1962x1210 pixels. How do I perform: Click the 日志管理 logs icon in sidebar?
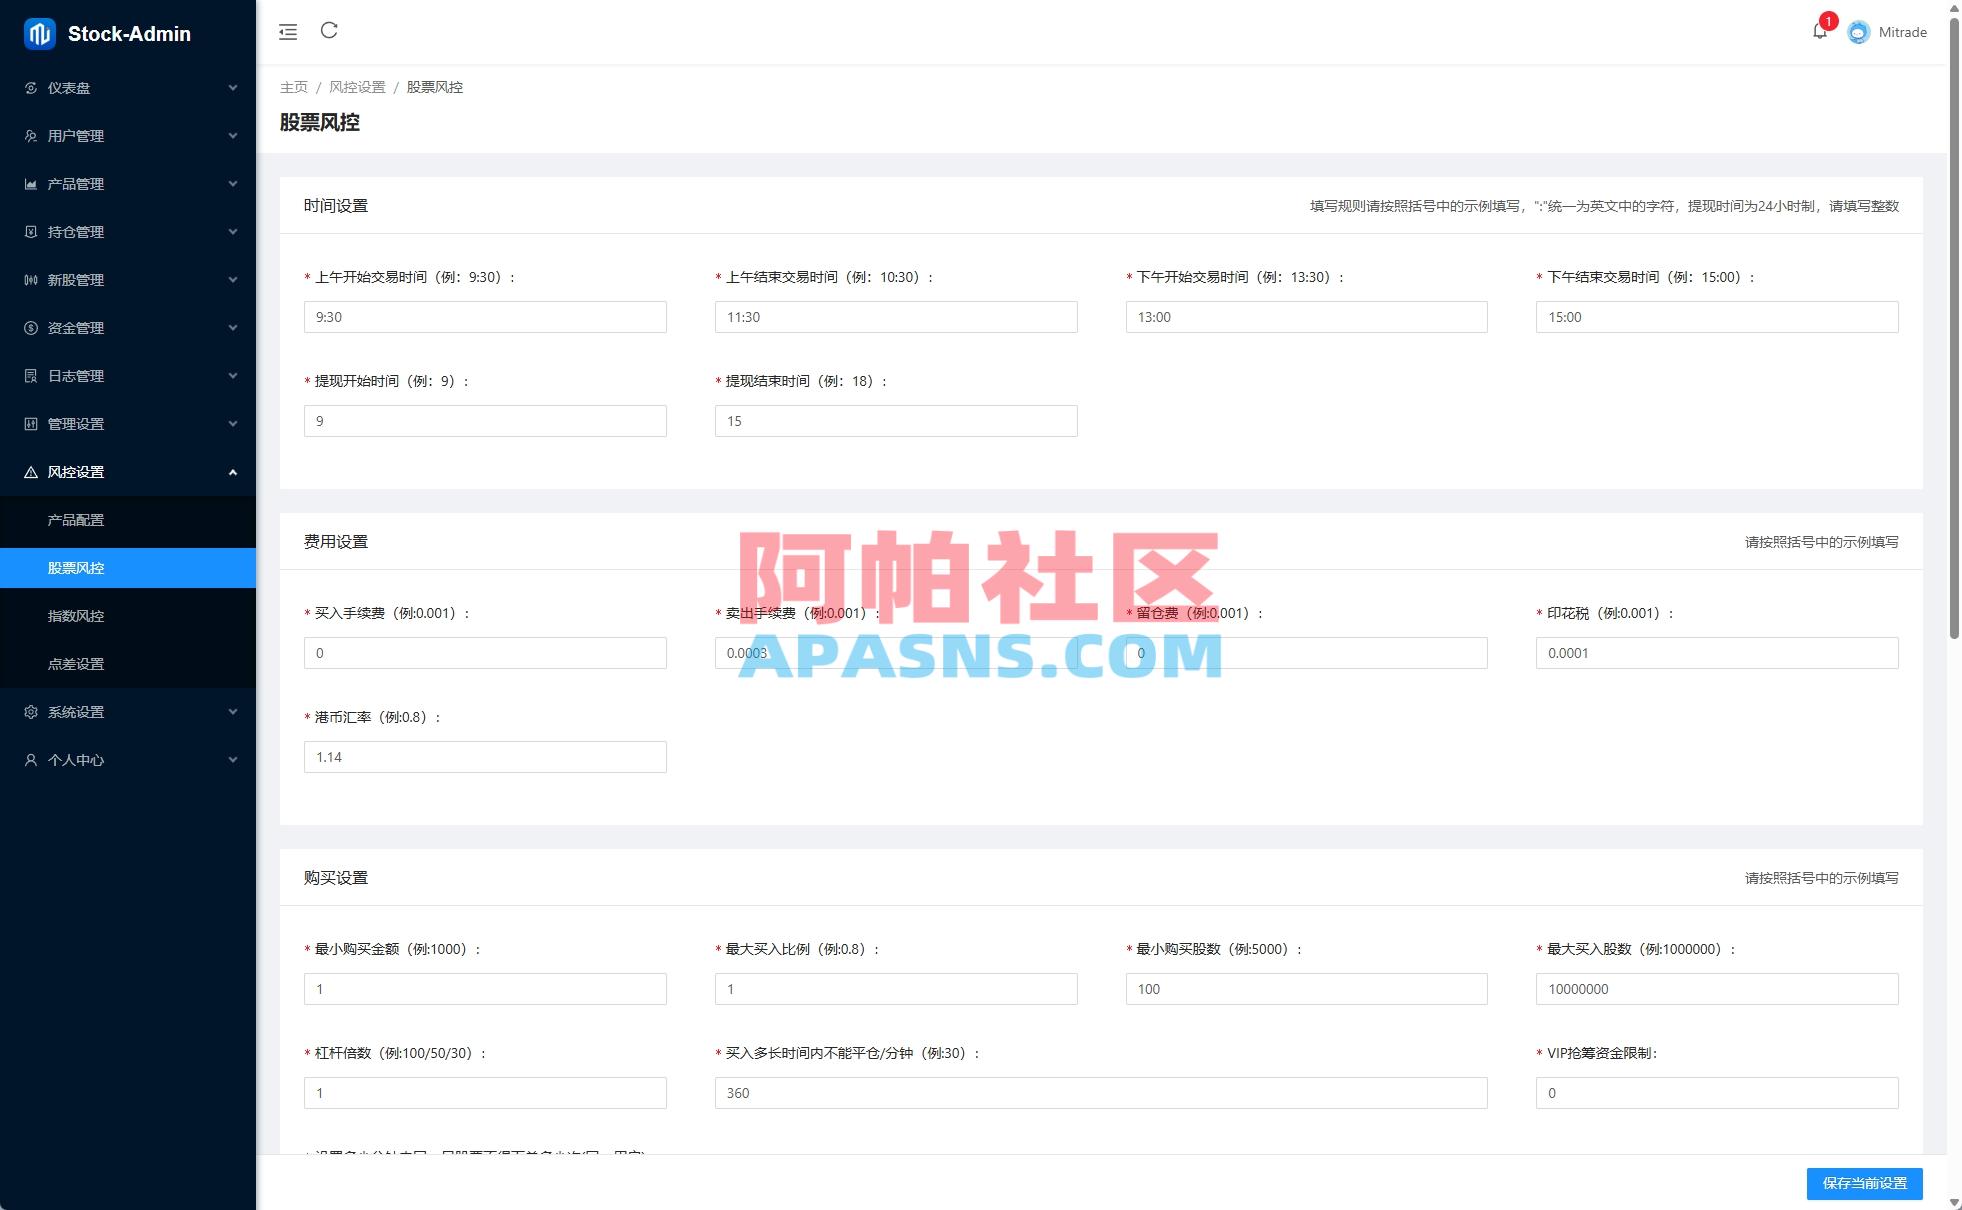[x=30, y=375]
